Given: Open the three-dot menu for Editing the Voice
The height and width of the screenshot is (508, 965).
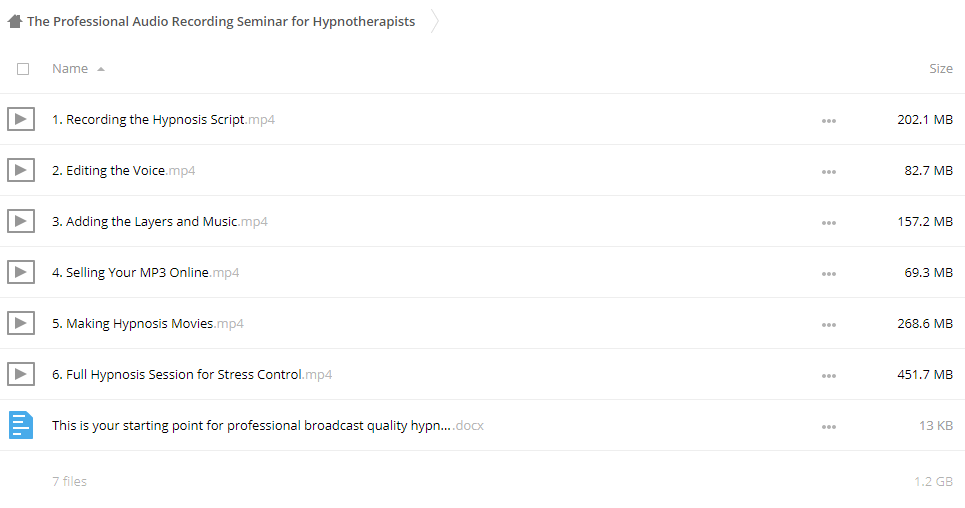Looking at the screenshot, I should [828, 172].
